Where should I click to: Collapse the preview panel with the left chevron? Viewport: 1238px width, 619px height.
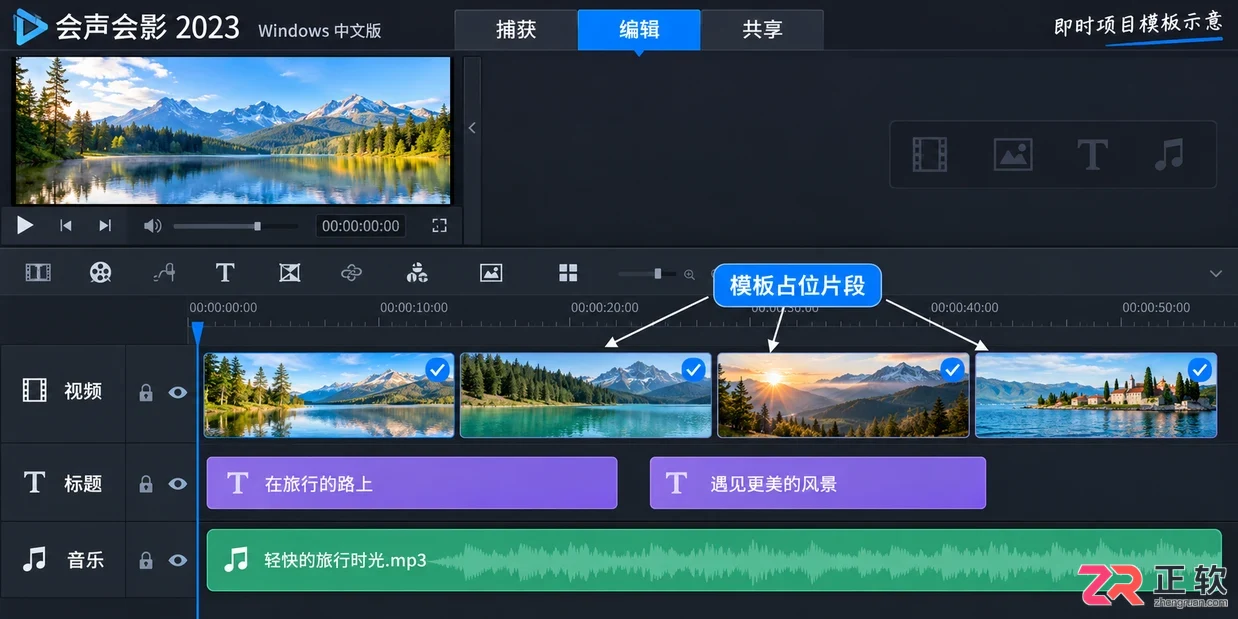pyautogui.click(x=472, y=127)
